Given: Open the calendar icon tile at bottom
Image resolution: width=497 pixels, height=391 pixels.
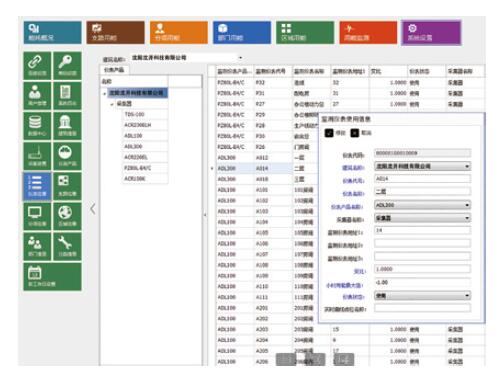Looking at the screenshot, I should tap(52, 276).
